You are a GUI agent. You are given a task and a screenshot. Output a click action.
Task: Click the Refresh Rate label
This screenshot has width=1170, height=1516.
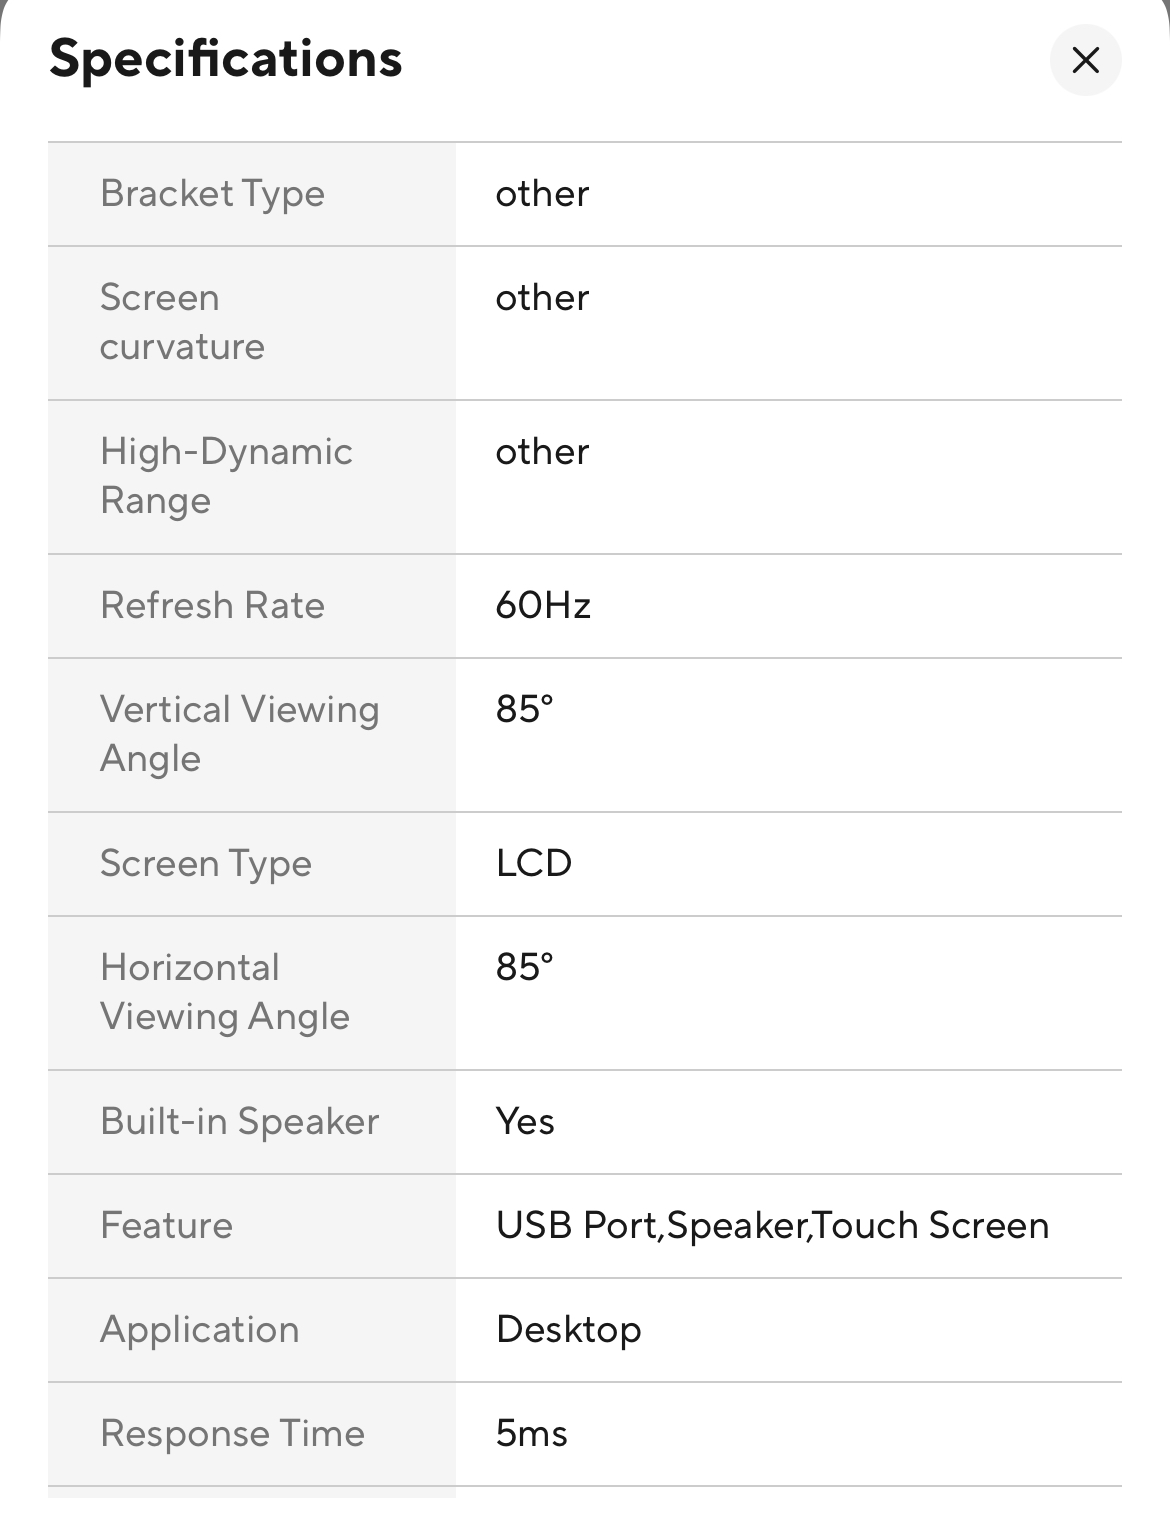click(212, 606)
